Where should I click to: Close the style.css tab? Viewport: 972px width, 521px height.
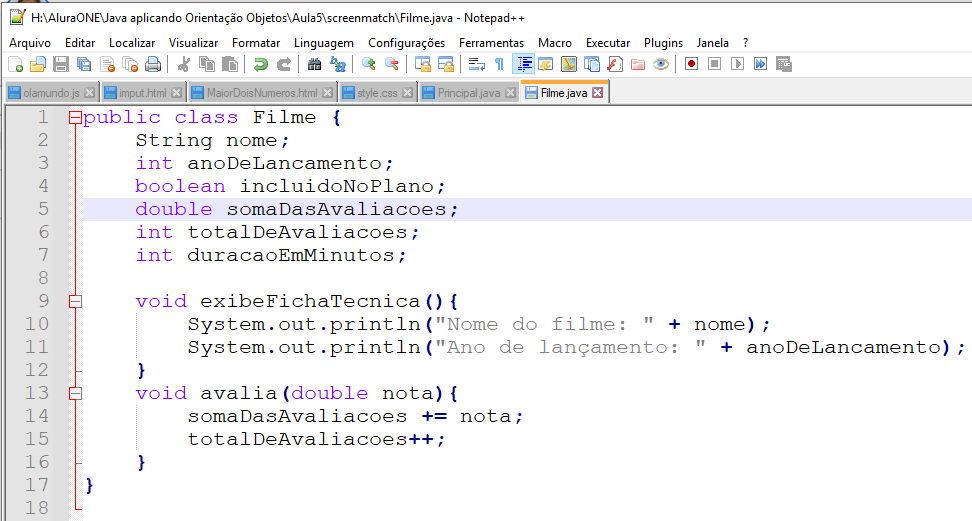click(x=407, y=92)
